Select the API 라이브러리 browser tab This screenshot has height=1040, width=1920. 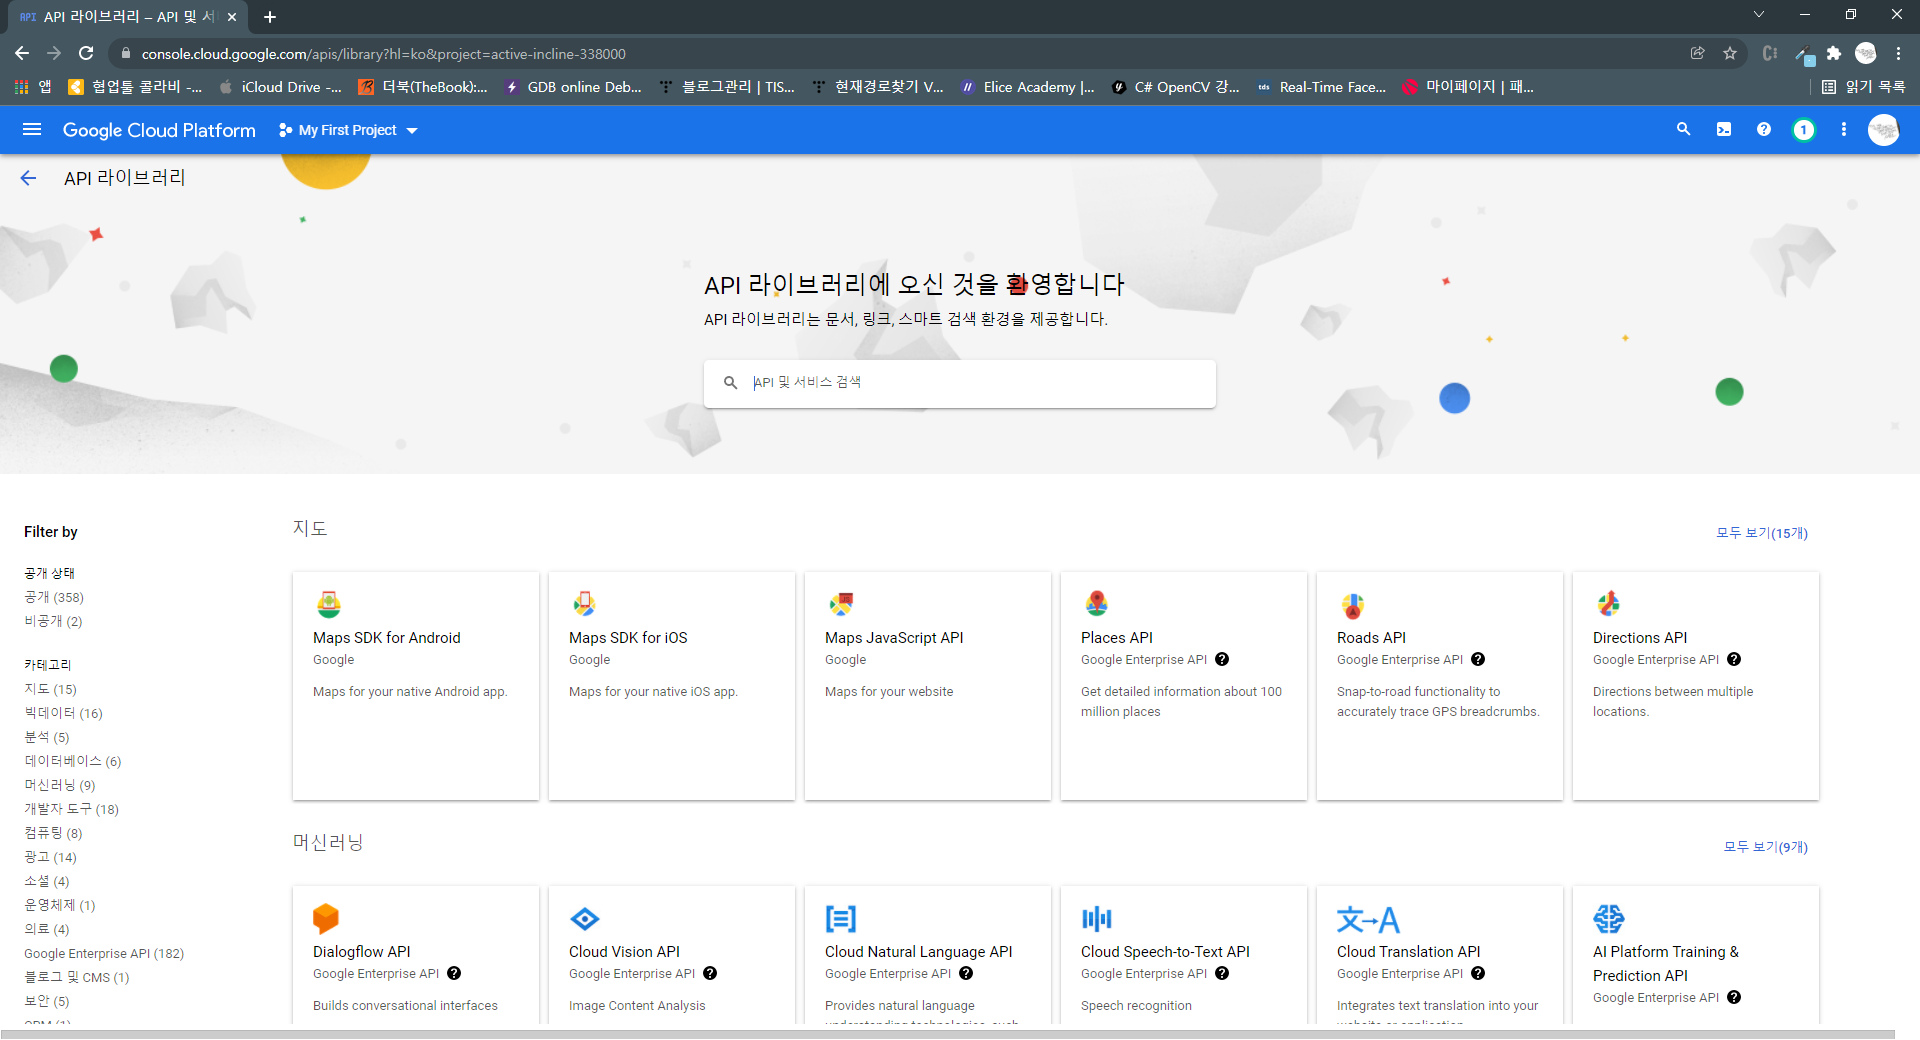pyautogui.click(x=128, y=17)
